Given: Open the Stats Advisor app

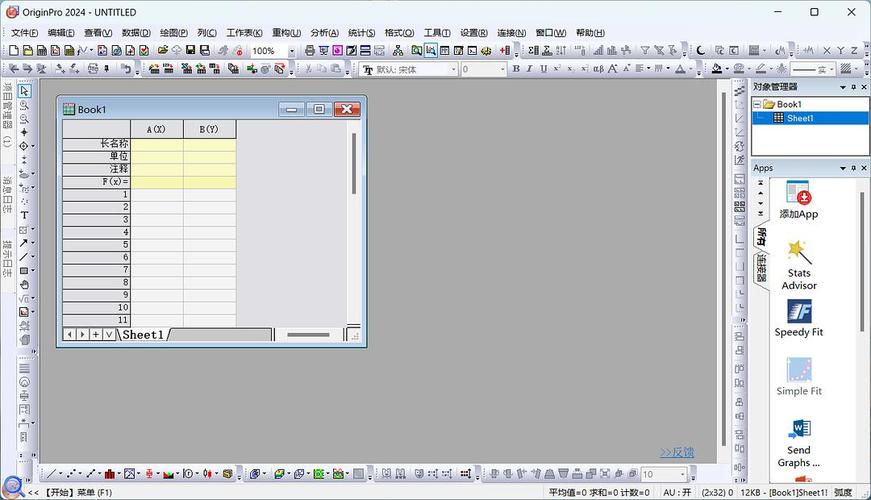Looking at the screenshot, I should pyautogui.click(x=799, y=264).
